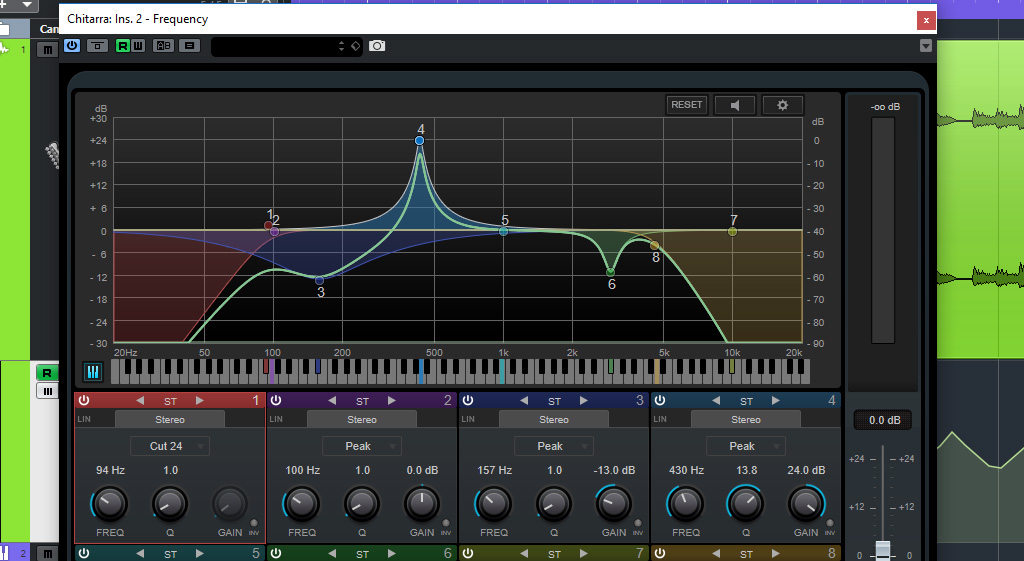This screenshot has height=561, width=1024.
Task: Toggle the plugin power (activate) button
Action: click(x=72, y=46)
